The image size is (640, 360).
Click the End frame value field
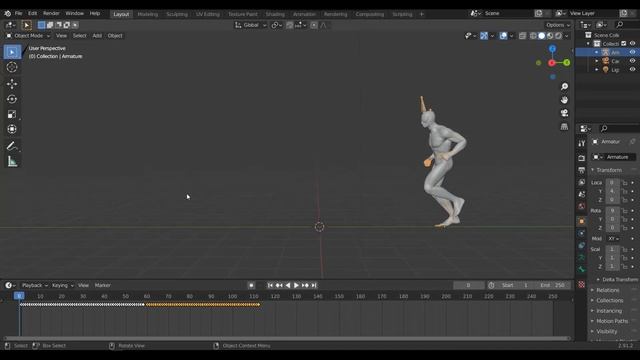click(x=553, y=285)
